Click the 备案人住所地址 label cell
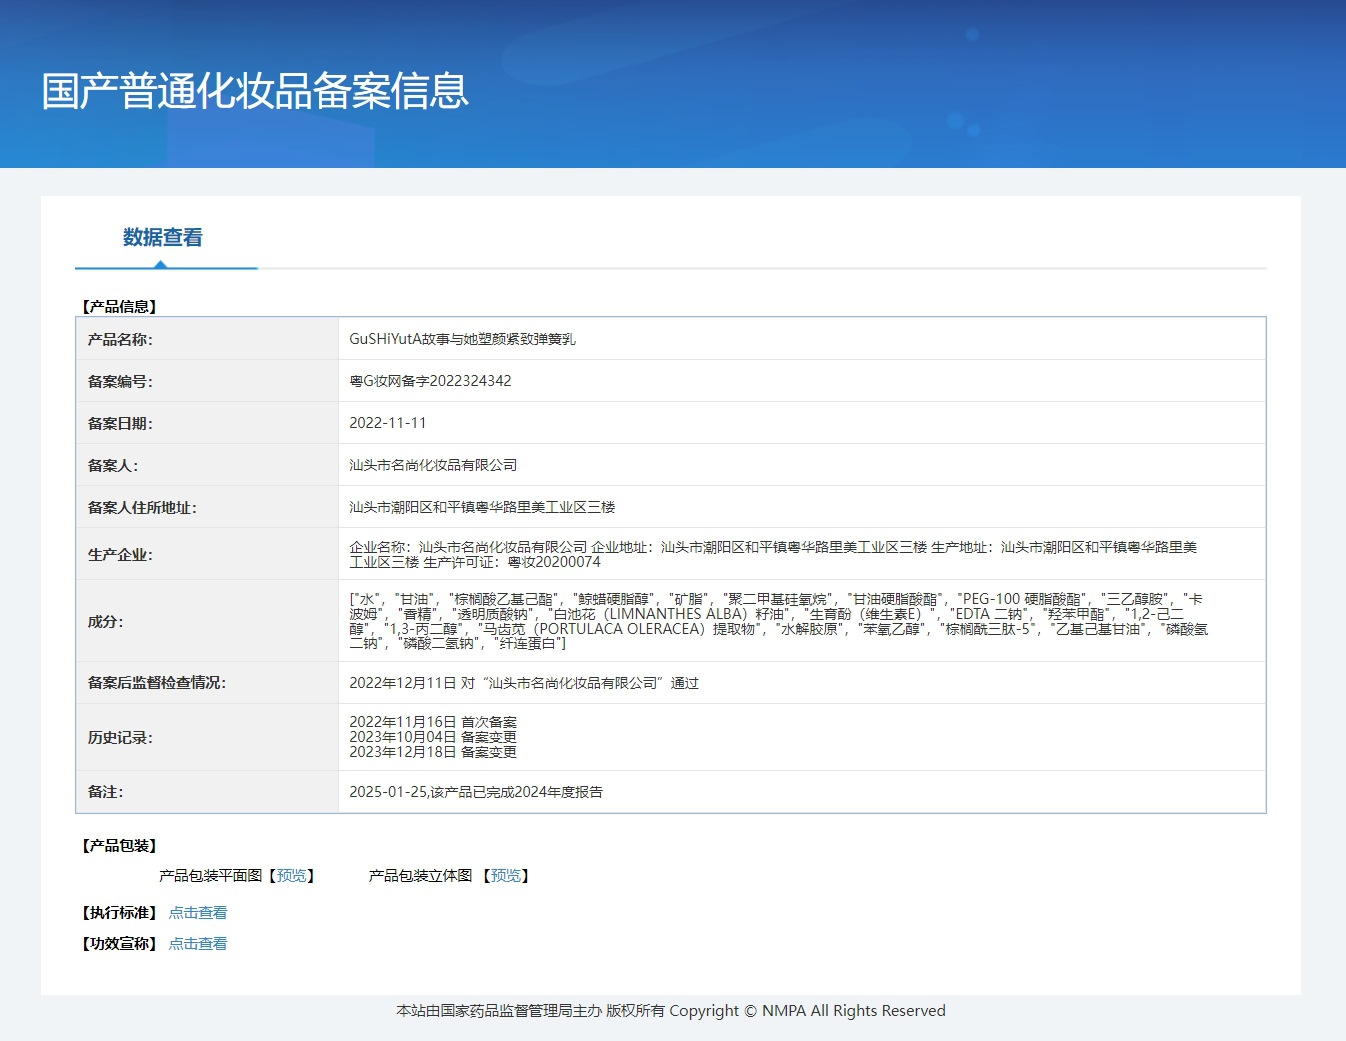 pyautogui.click(x=208, y=507)
